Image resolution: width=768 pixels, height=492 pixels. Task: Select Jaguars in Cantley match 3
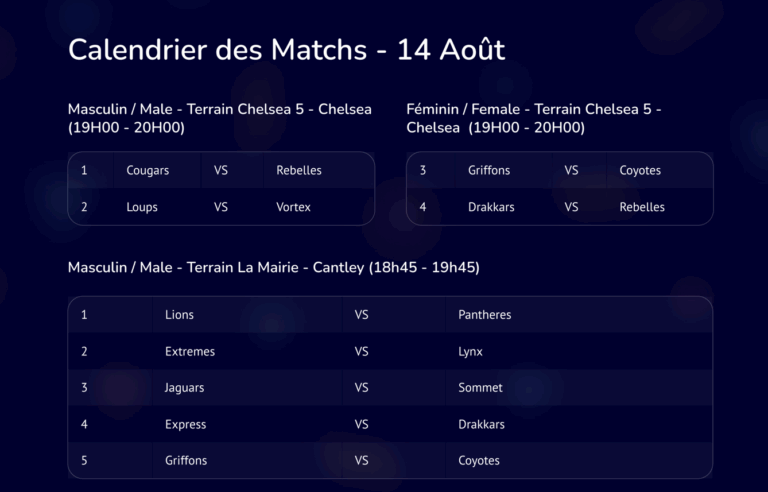click(184, 388)
